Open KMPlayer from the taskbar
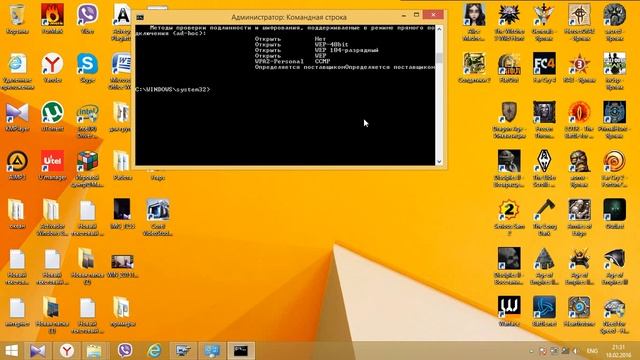The height and width of the screenshot is (360, 640). [x=38, y=351]
